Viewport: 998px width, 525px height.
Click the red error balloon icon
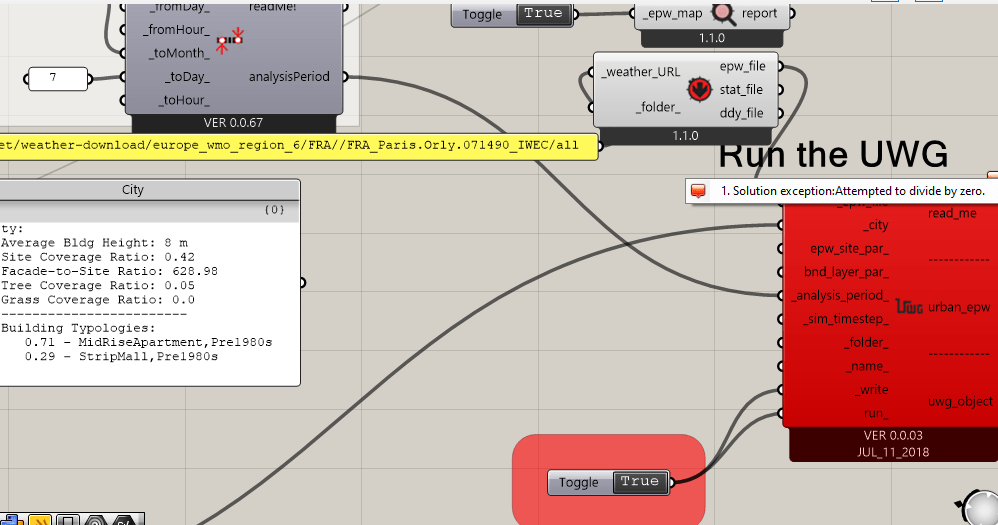698,191
